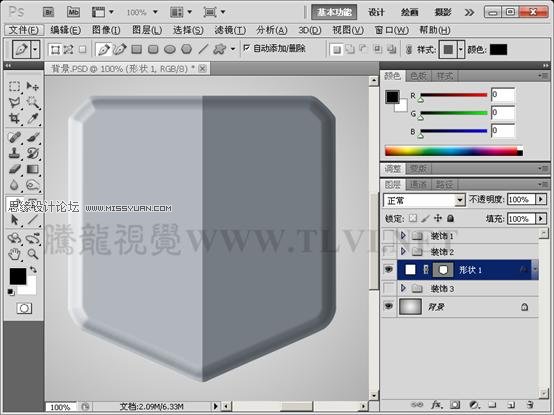Viewport: 554px width, 415px height.
Task: Expand the 装饰 3 group
Action: tap(403, 288)
